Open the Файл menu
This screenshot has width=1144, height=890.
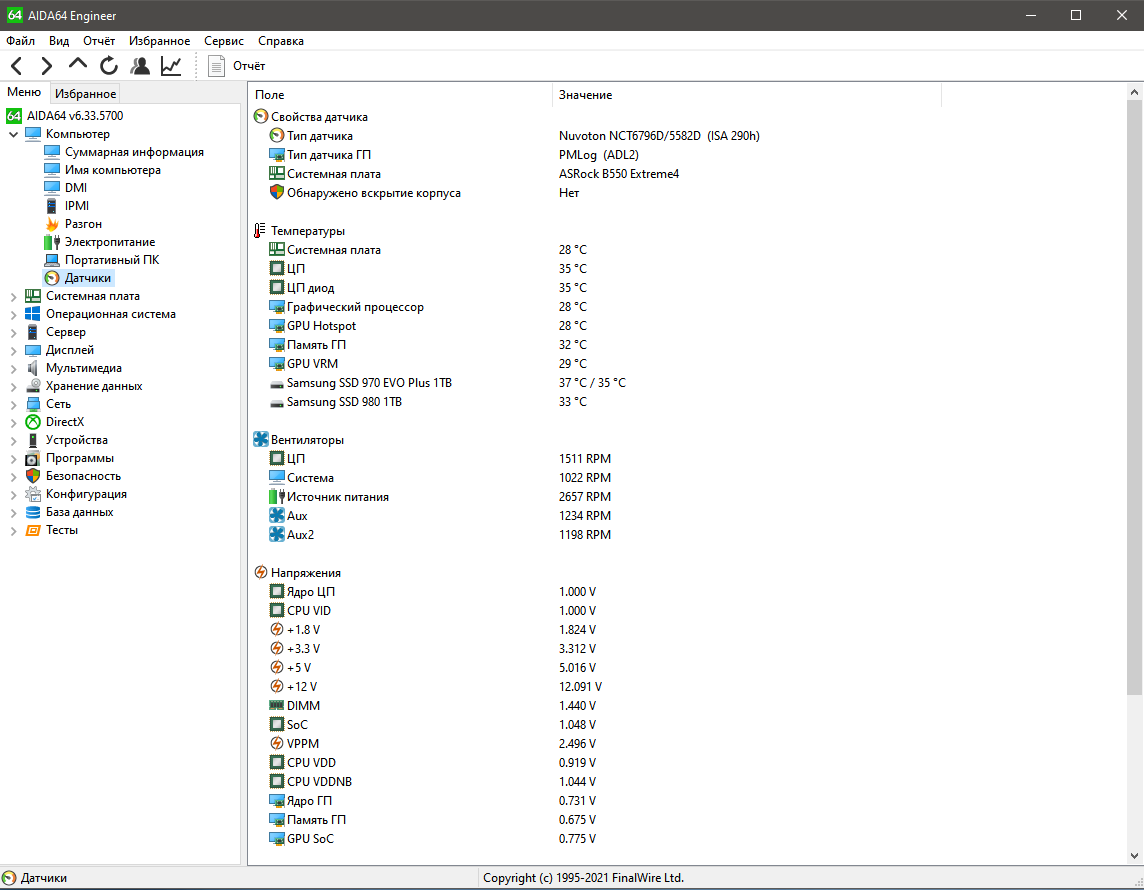click(20, 41)
